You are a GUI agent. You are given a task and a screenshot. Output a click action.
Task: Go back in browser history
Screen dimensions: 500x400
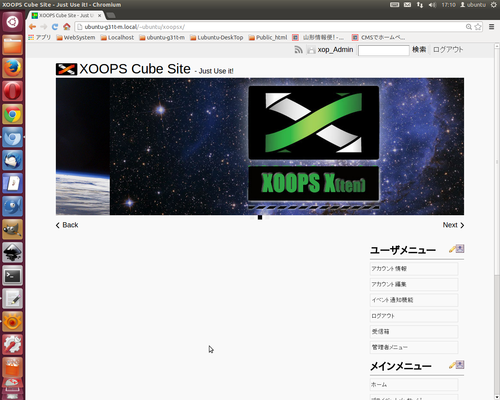tap(32, 27)
